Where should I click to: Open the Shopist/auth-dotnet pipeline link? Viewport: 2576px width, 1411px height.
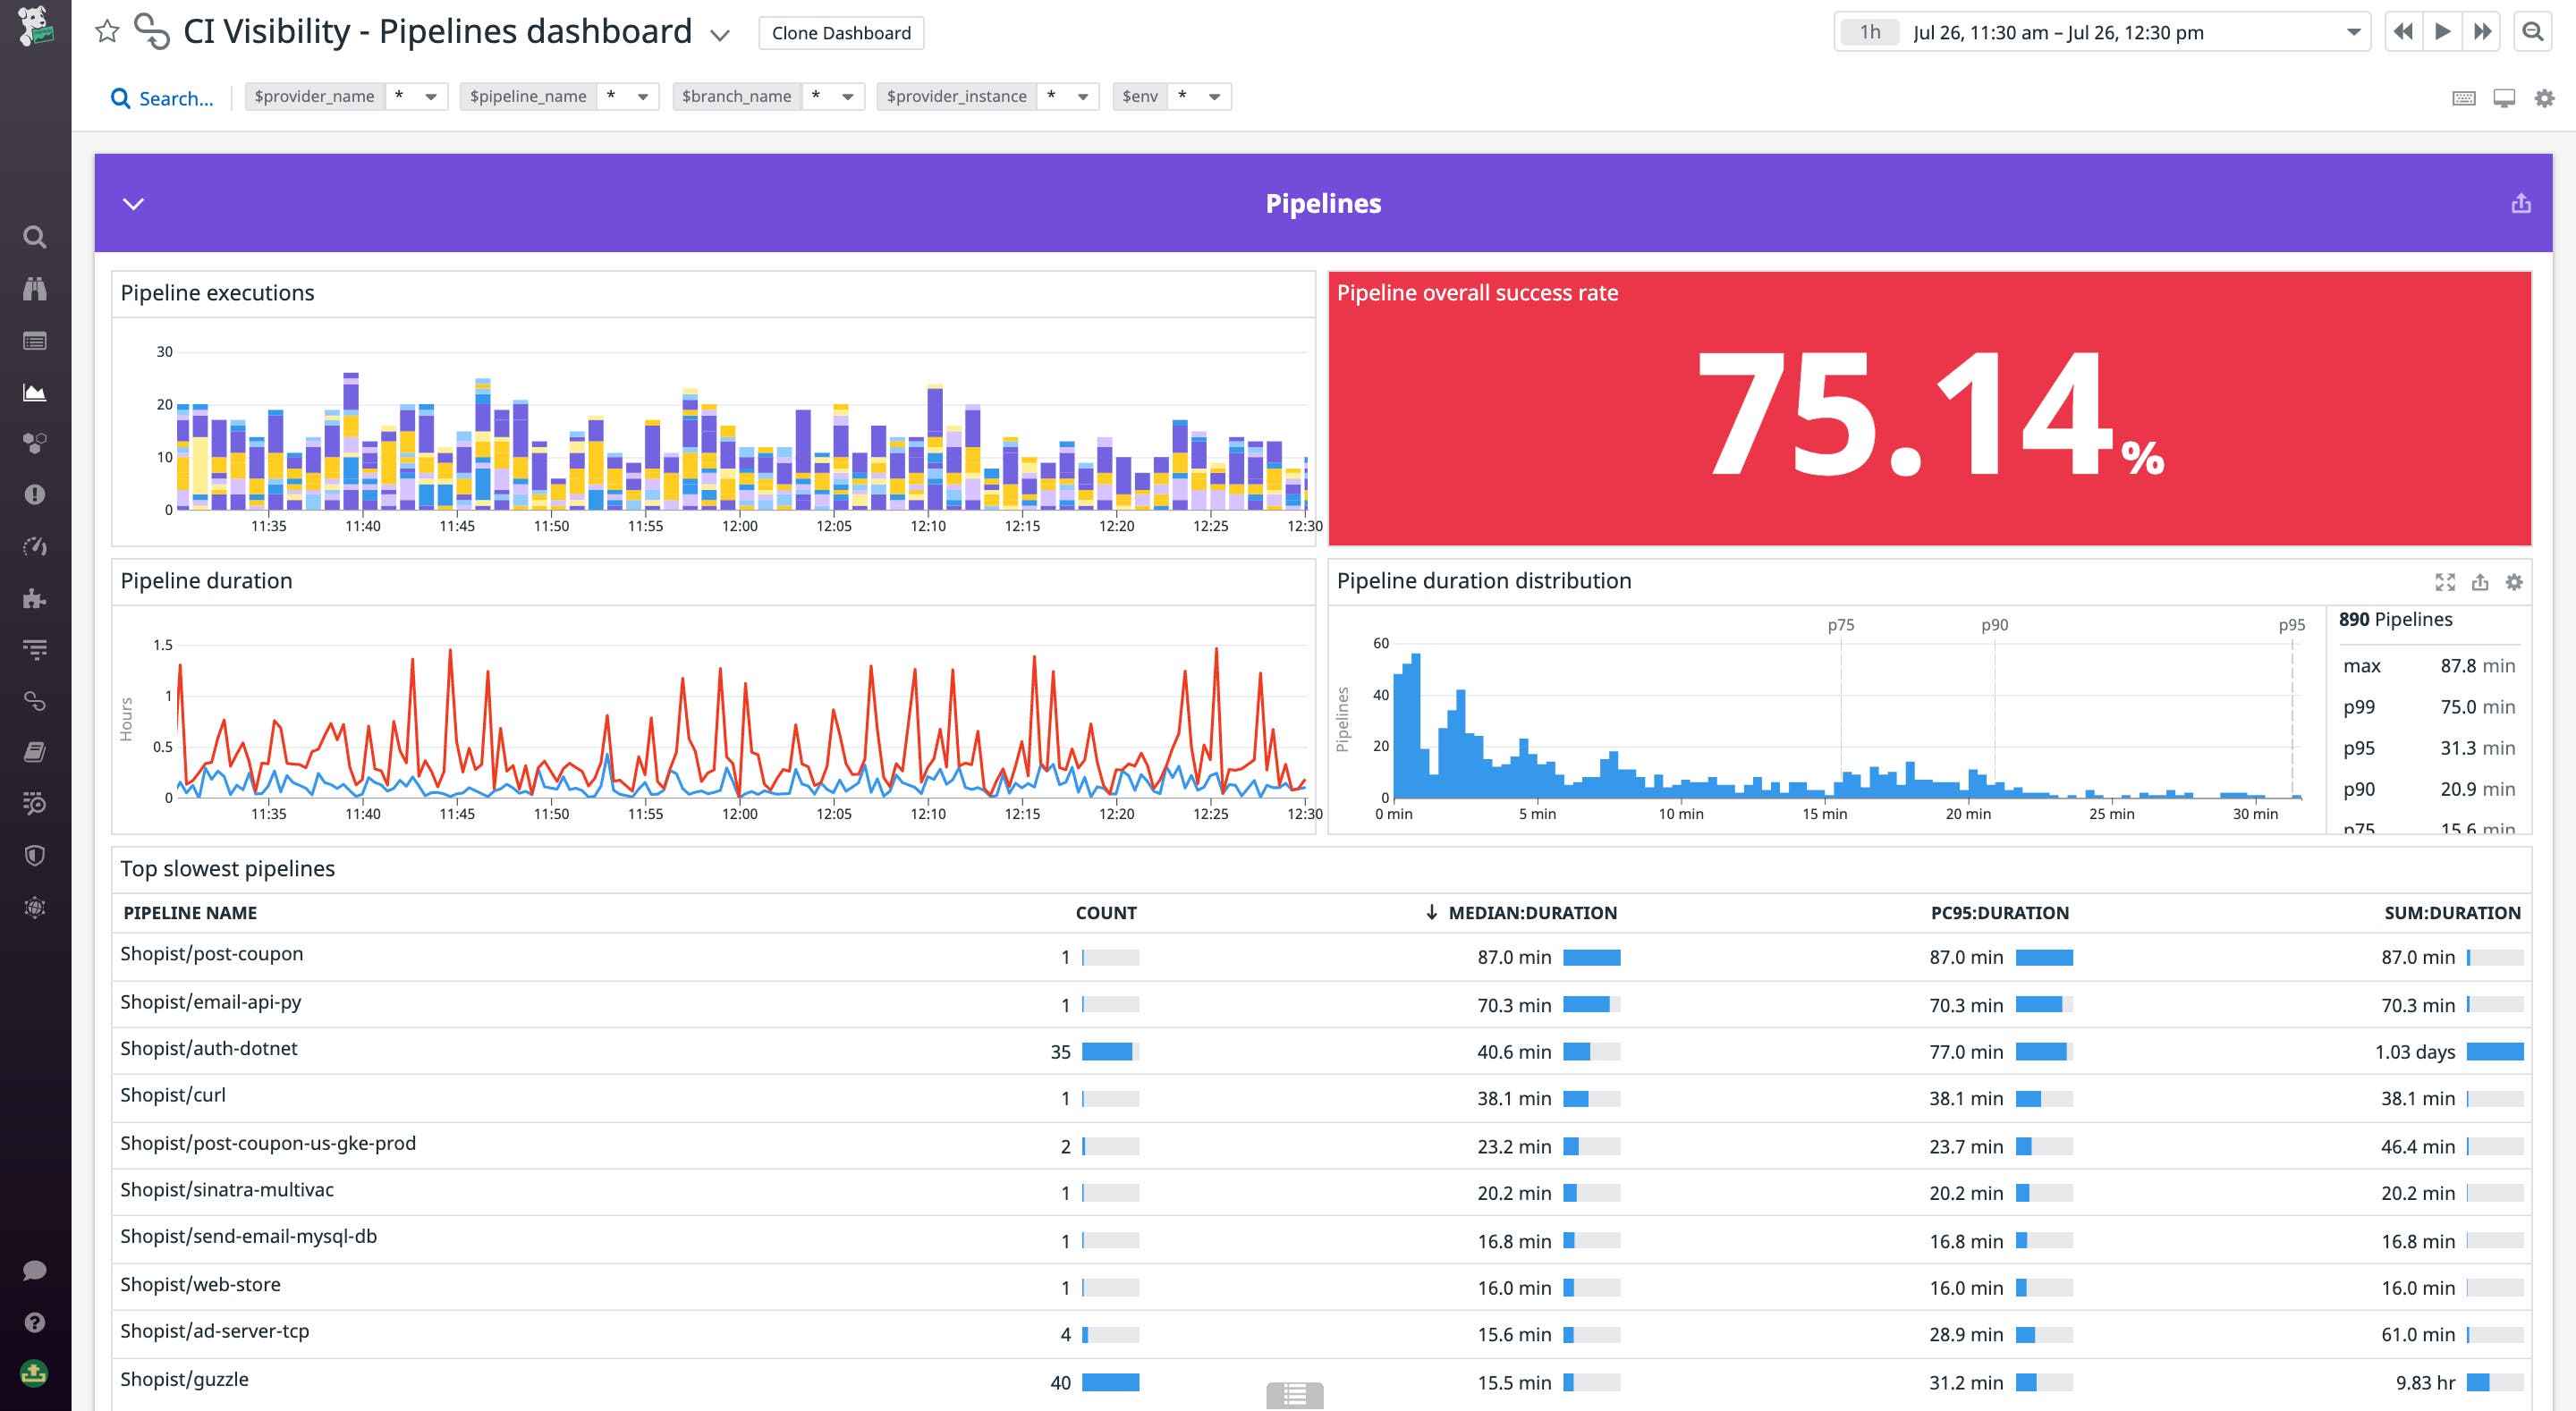(210, 1049)
